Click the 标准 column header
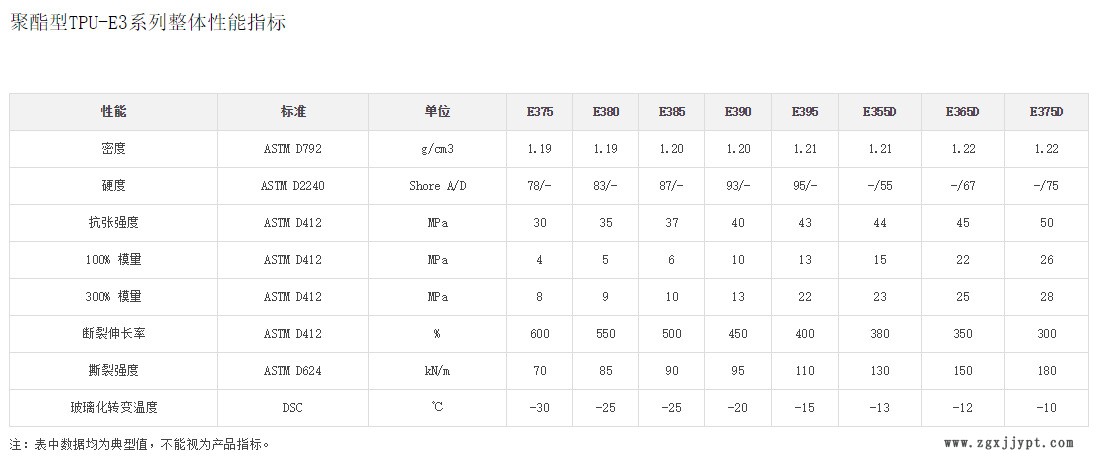1101x465 pixels. click(292, 111)
